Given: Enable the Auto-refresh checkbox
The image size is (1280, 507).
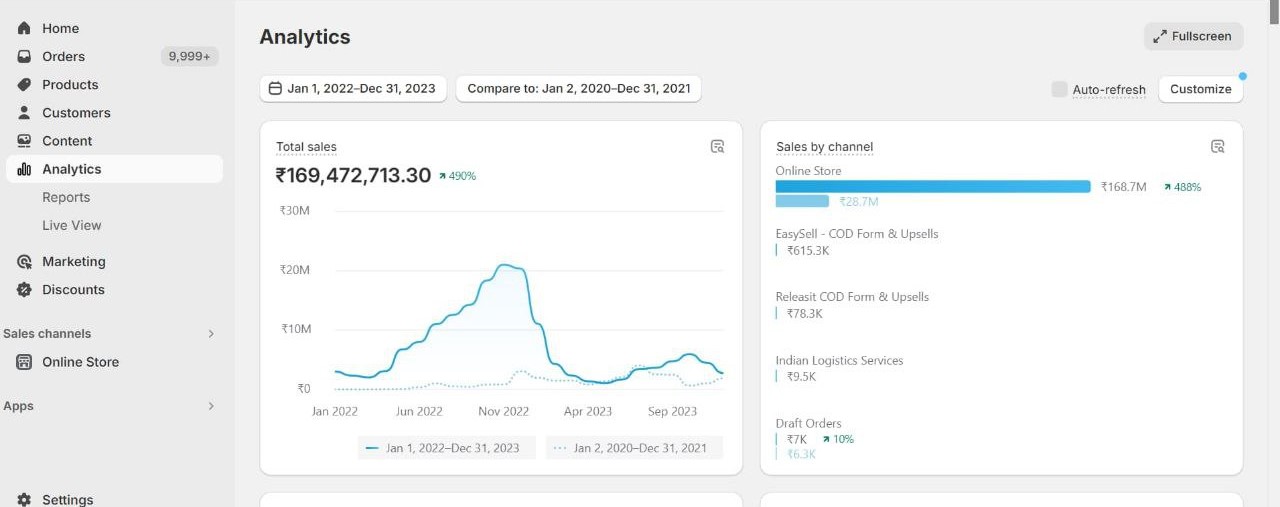Looking at the screenshot, I should tap(1059, 89).
